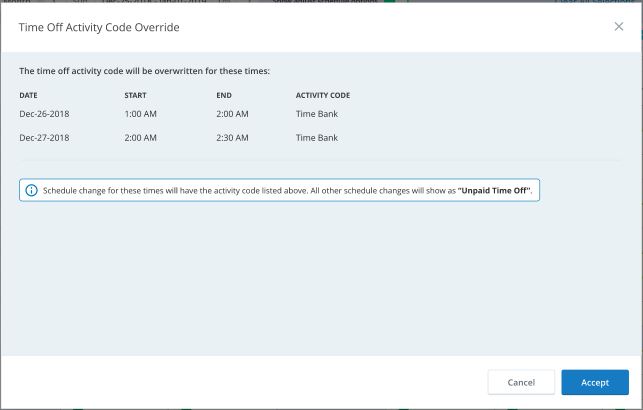Click the bold "Unpaid Time Off" text

(496, 190)
